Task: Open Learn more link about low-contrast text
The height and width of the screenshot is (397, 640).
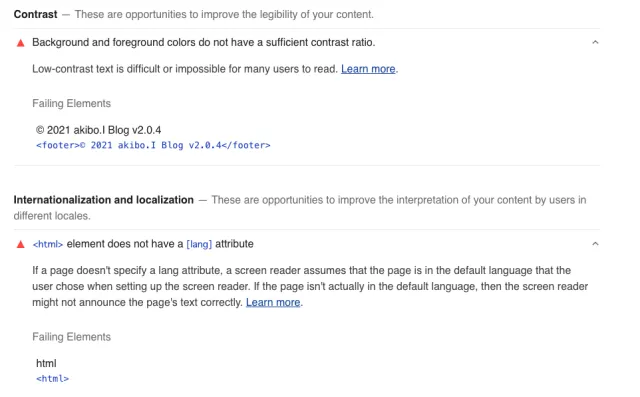Action: tap(368, 69)
